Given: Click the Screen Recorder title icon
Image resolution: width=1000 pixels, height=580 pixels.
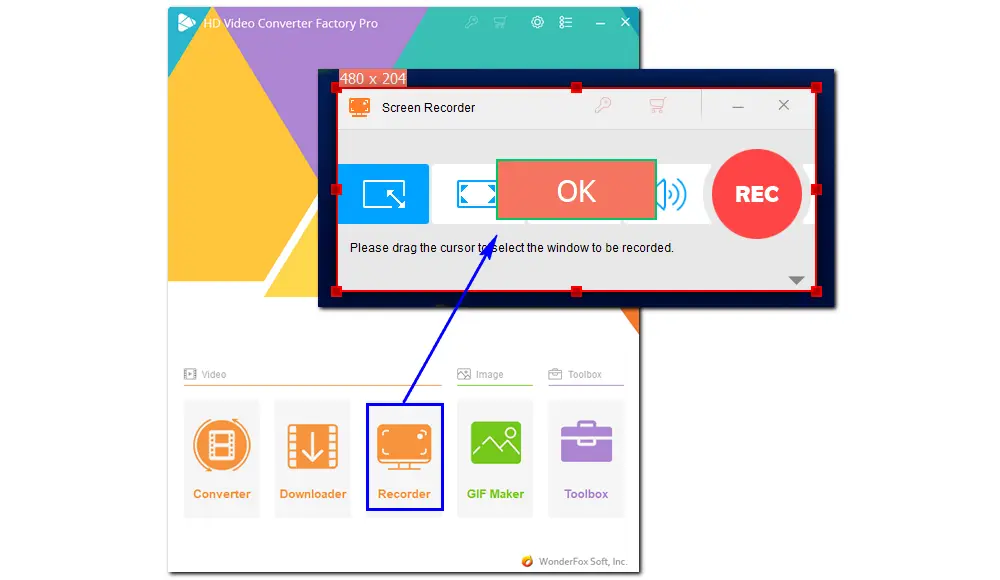Looking at the screenshot, I should coord(360,107).
